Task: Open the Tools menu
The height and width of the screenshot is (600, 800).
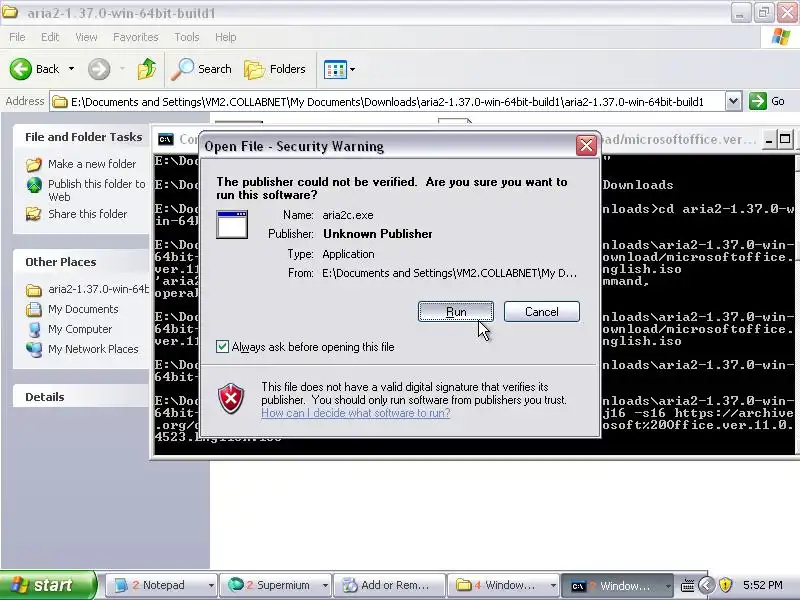Action: click(x=187, y=37)
